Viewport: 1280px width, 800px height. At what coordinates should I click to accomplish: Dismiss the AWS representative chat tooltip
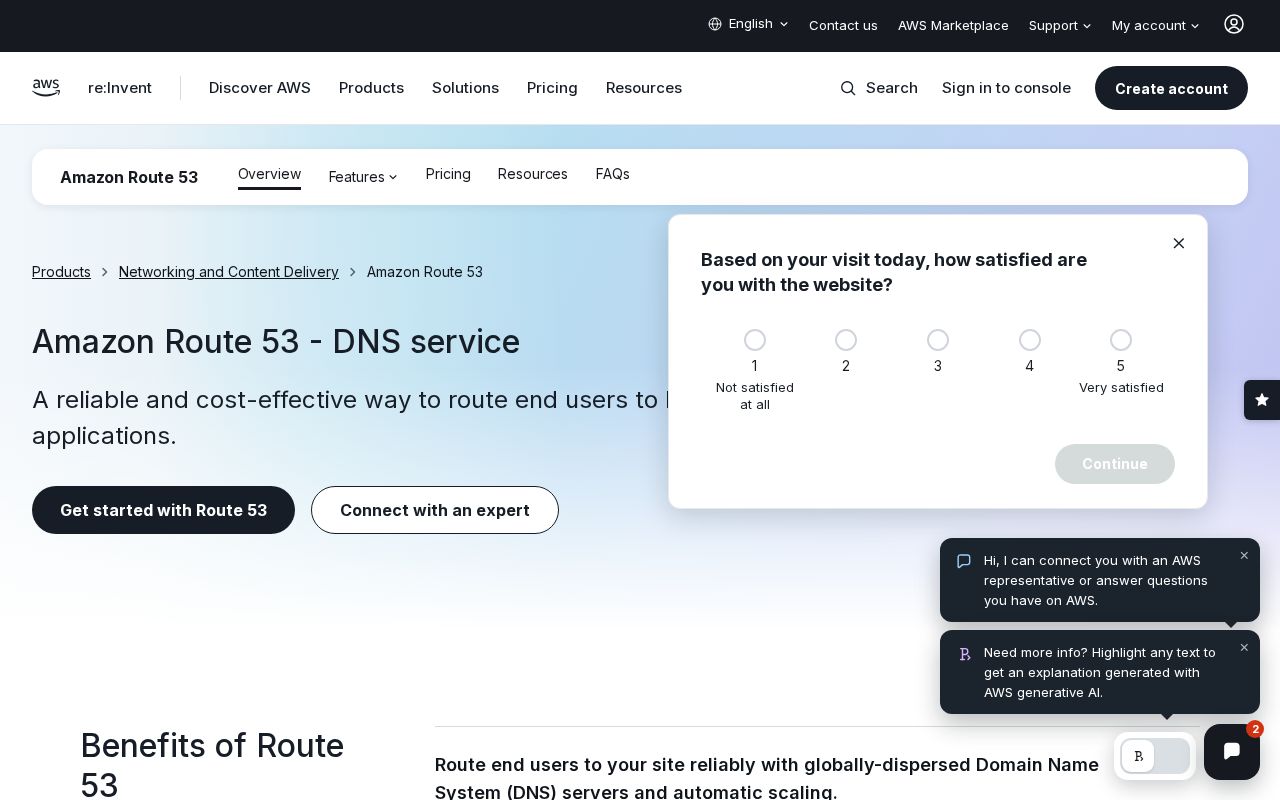pyautogui.click(x=1244, y=556)
